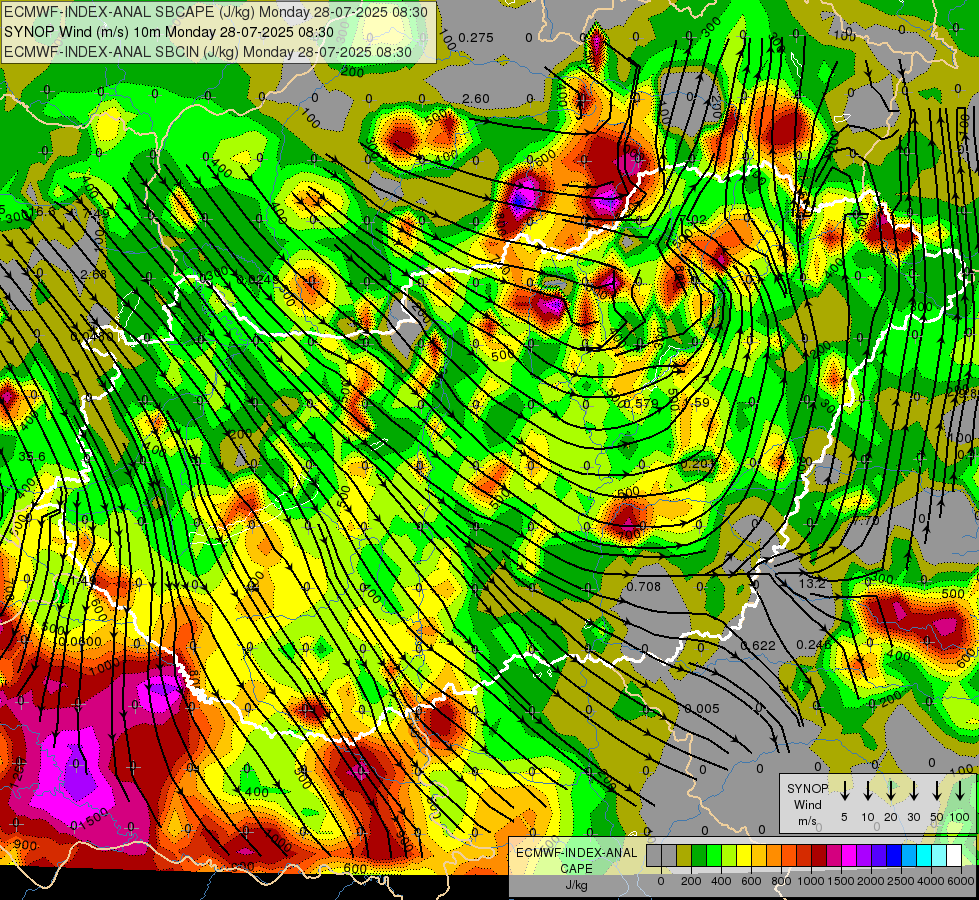Screen dimensions: 979x900
Task: Click the 30 m/s wind arrow in legend
Action: (x=913, y=791)
